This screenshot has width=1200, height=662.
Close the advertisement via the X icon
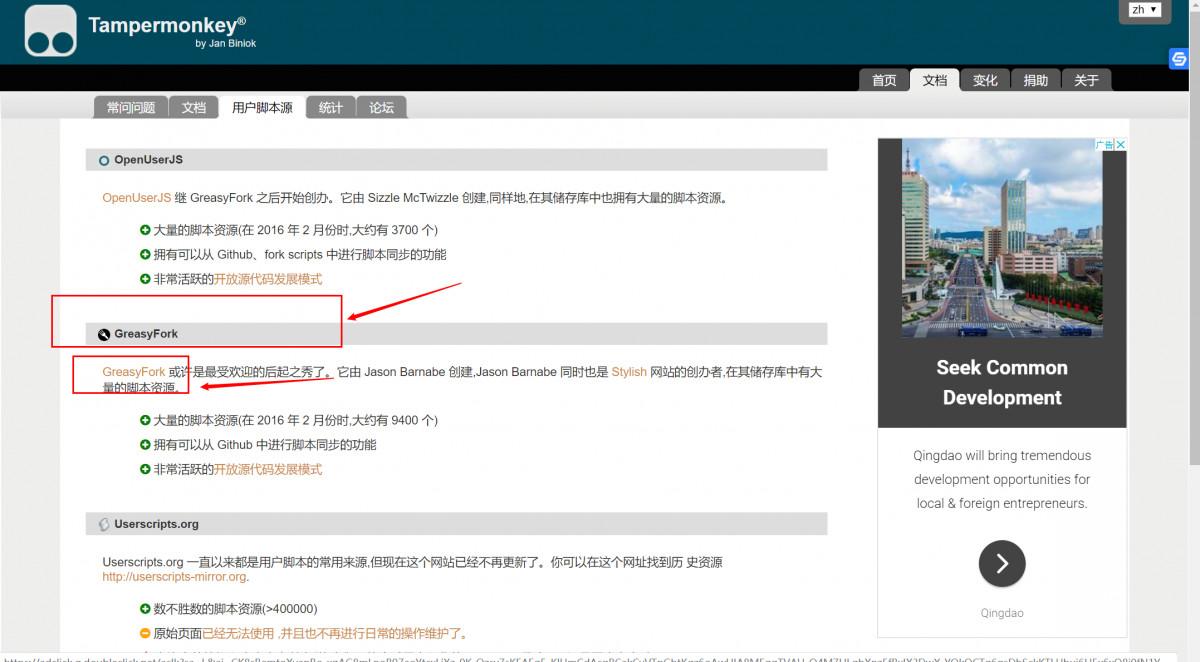coord(1121,144)
